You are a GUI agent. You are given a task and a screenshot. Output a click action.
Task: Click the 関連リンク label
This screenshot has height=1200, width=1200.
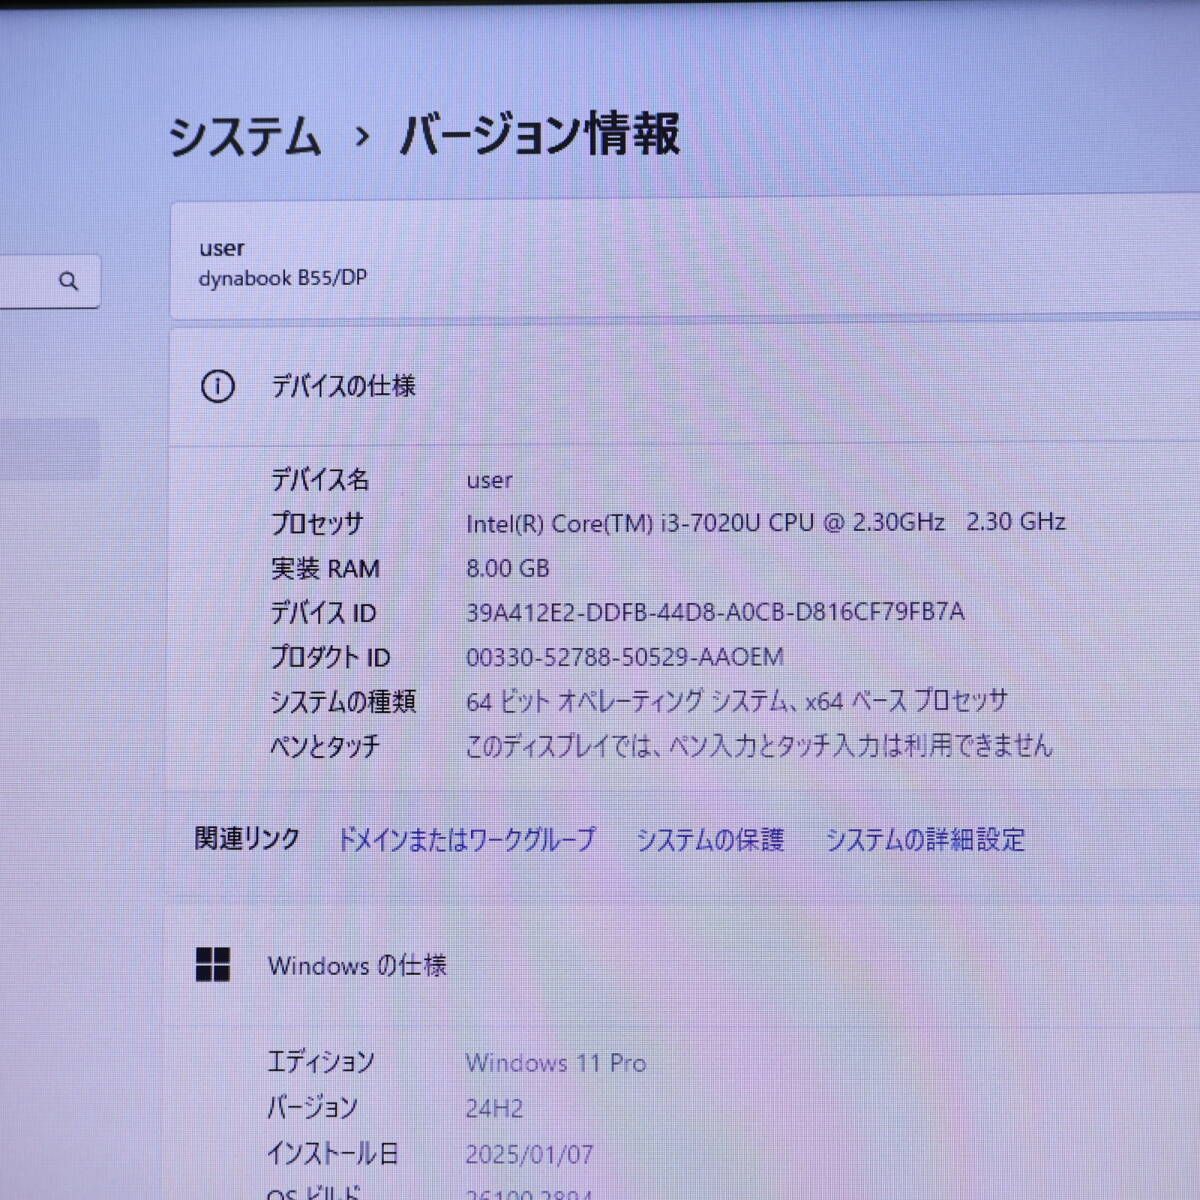coord(247,838)
